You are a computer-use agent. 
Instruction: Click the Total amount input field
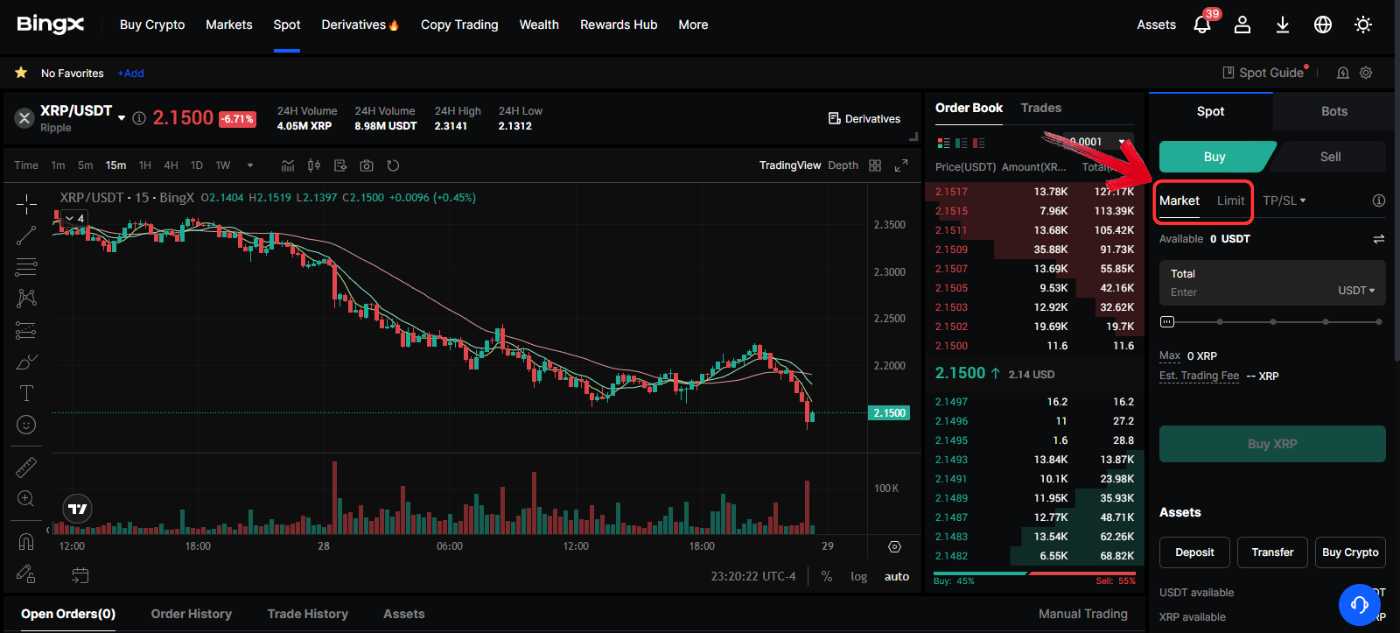click(1272, 283)
